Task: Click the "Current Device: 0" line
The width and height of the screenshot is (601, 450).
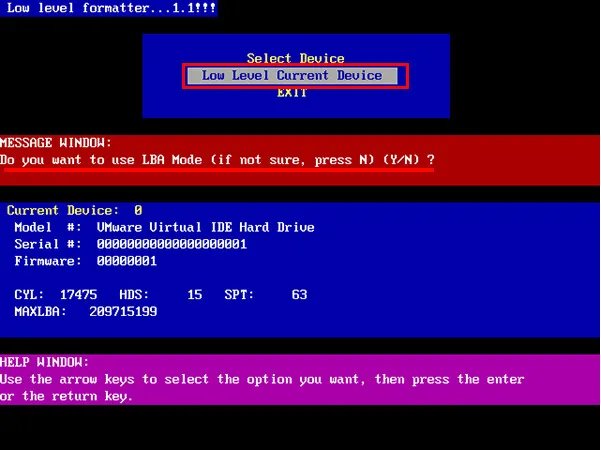Action: pos(74,210)
